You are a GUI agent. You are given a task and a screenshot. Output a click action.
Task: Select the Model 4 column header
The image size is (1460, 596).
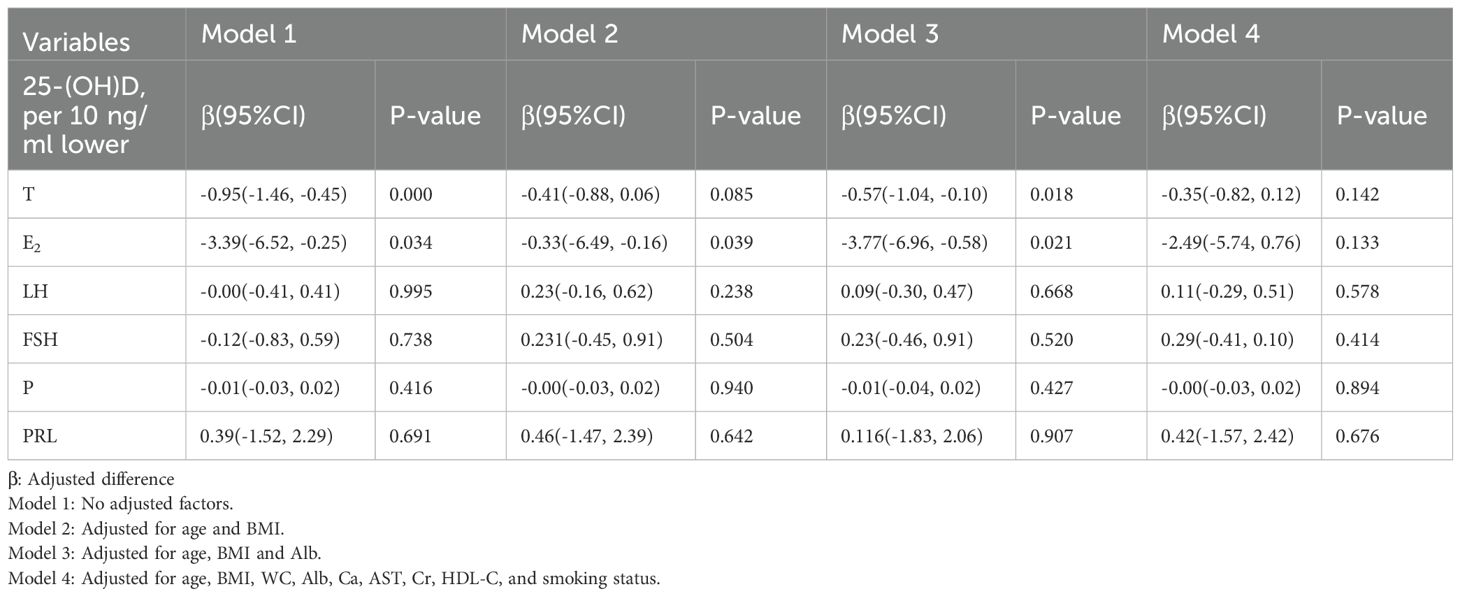[1210, 33]
